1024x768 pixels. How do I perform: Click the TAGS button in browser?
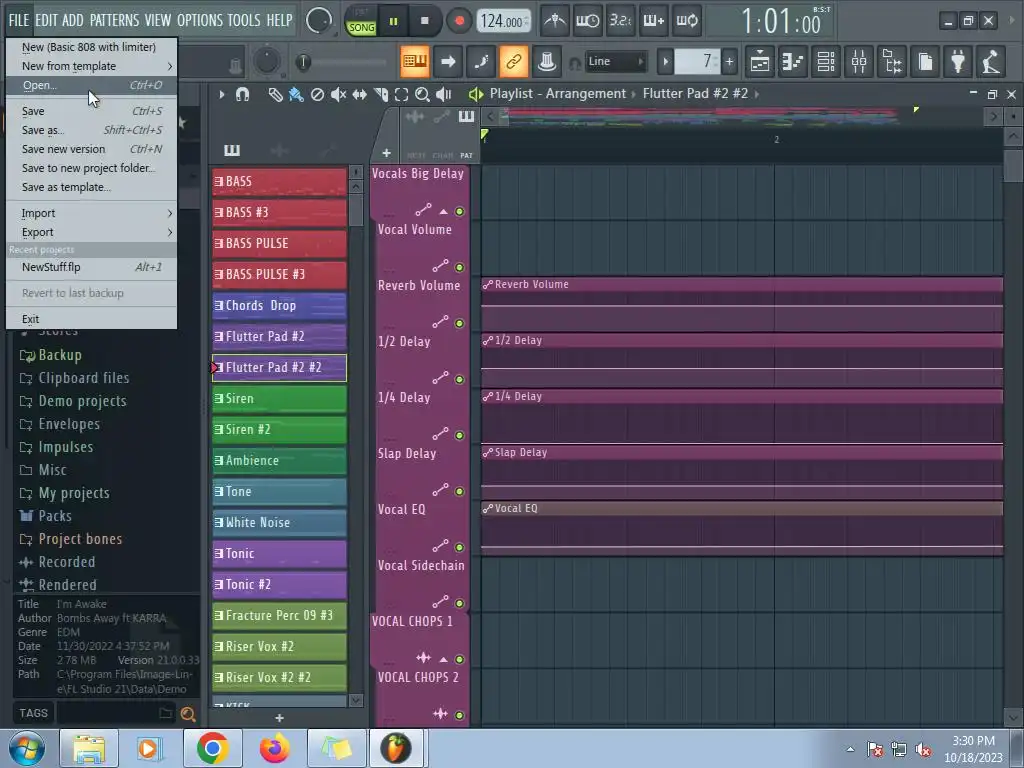(33, 713)
